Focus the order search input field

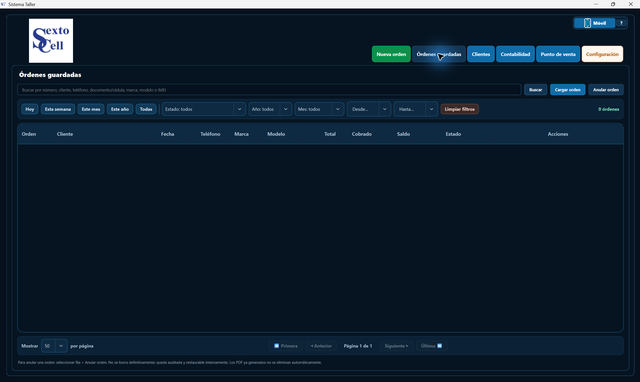[269, 90]
